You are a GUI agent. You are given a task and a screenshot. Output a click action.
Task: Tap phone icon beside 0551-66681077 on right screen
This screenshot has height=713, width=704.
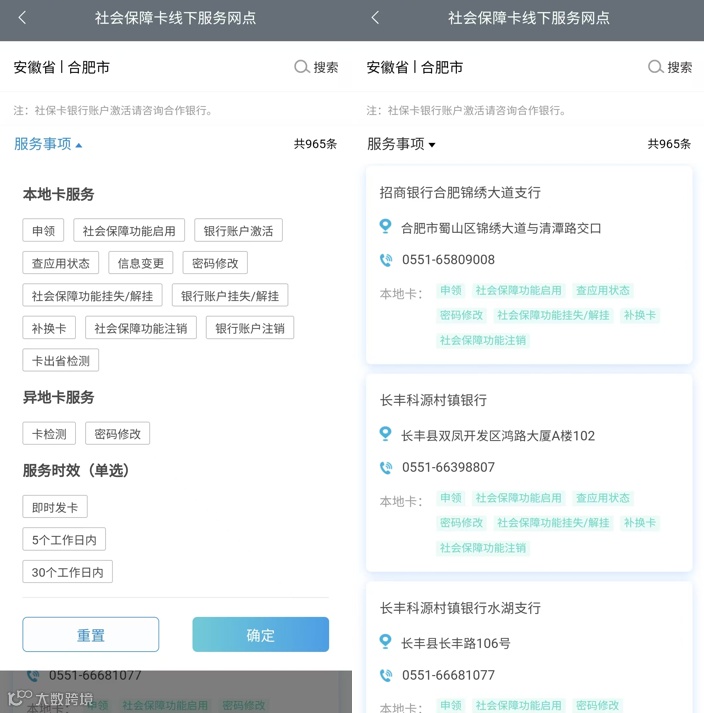386,675
